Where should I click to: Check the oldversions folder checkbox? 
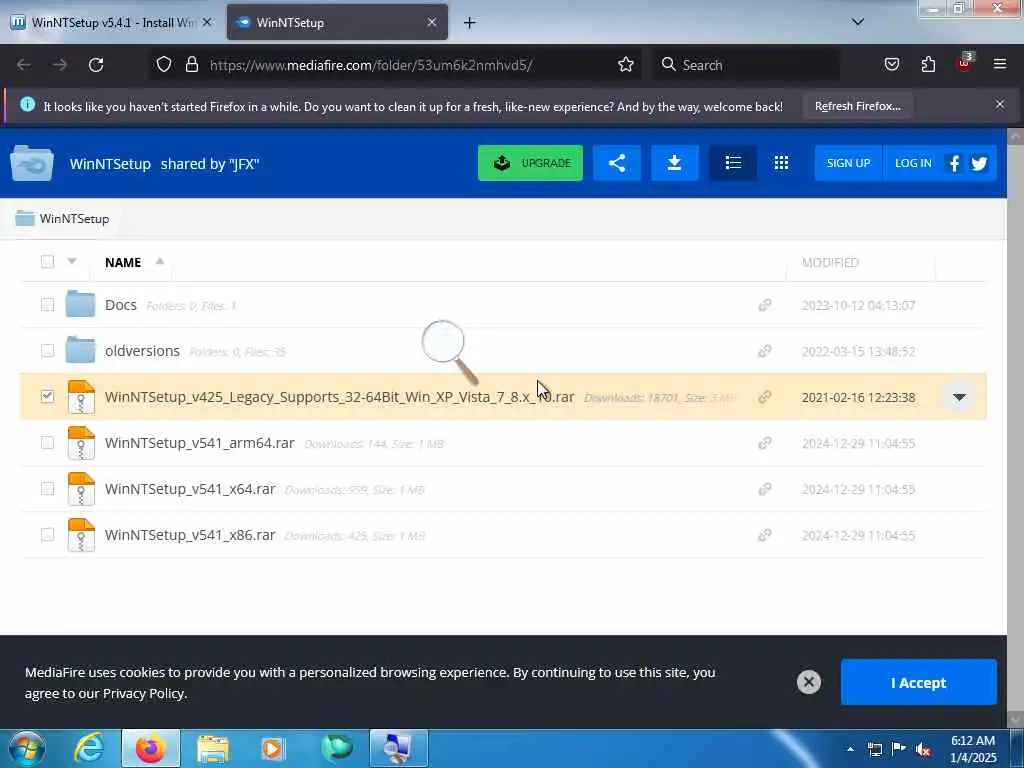[x=47, y=350]
